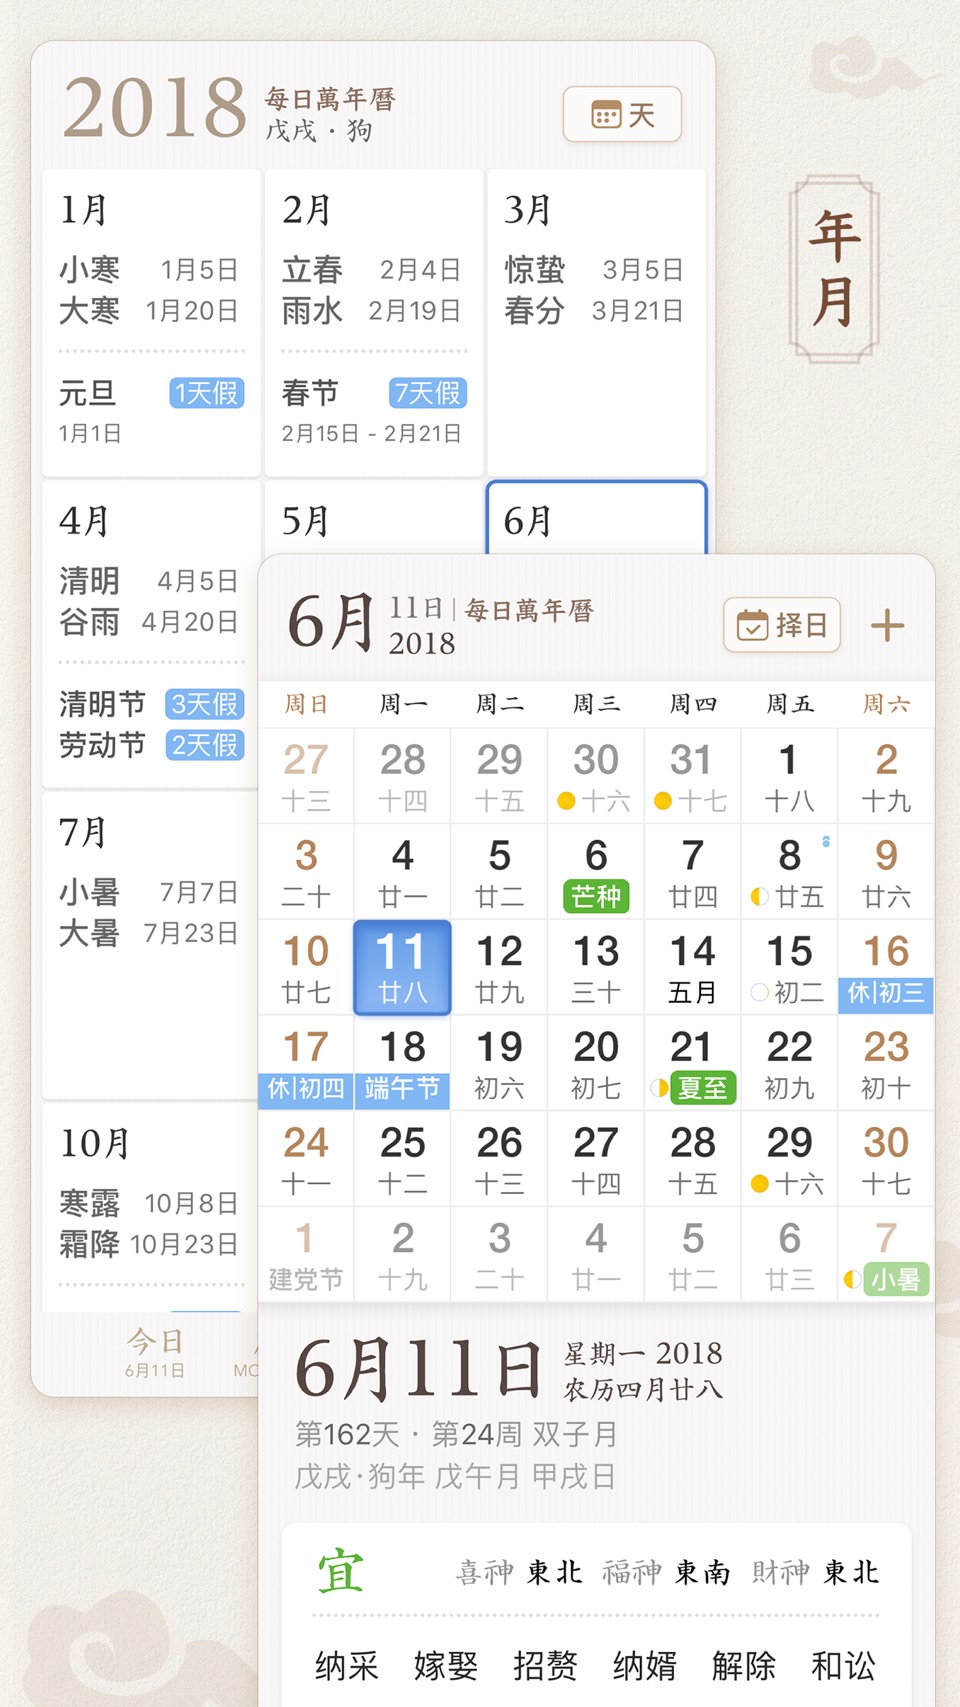
Task: Select 10月 heading in year view
Action: click(95, 1143)
